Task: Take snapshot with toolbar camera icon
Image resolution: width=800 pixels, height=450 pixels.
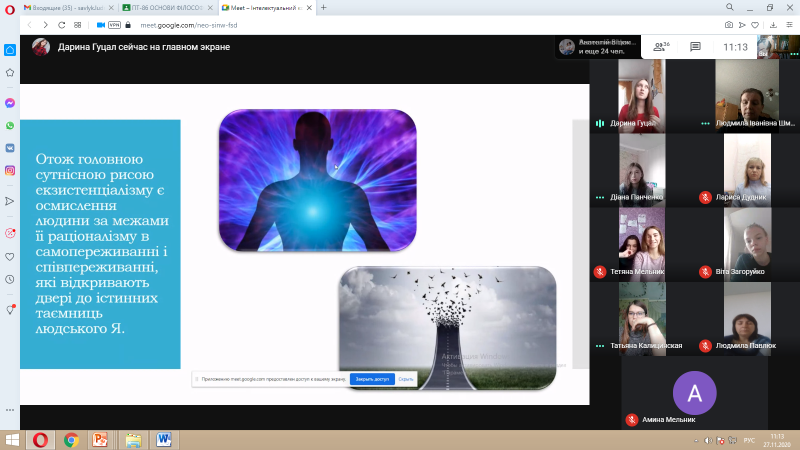Action: pyautogui.click(x=729, y=25)
